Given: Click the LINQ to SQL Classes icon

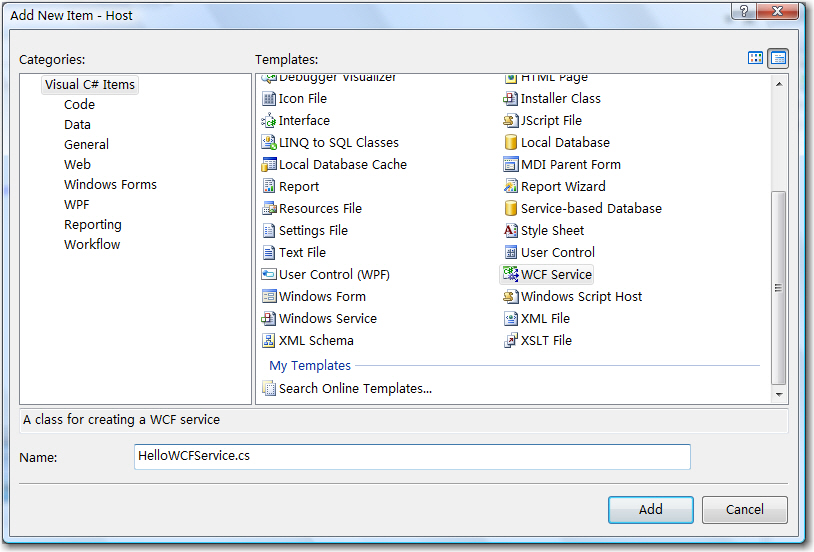Looking at the screenshot, I should [x=268, y=142].
